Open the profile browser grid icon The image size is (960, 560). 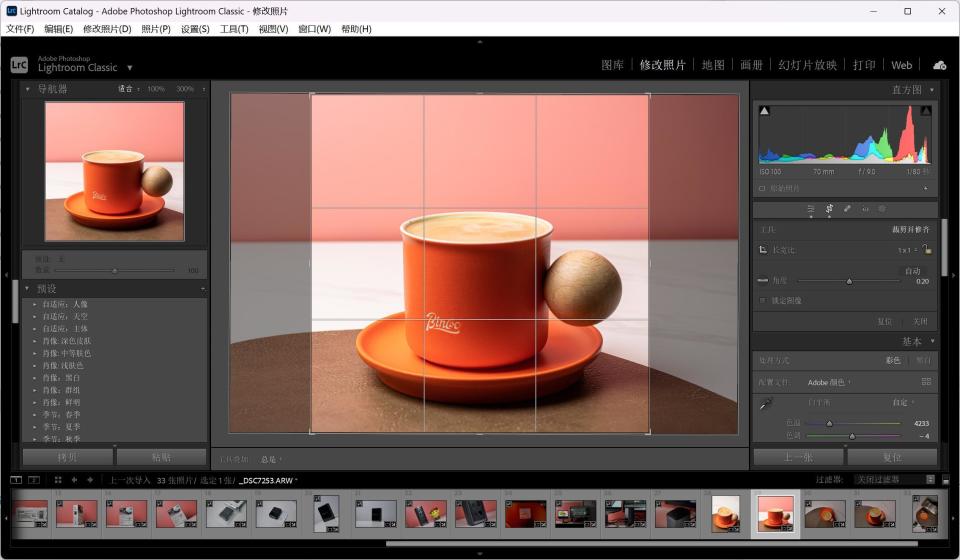(x=926, y=381)
